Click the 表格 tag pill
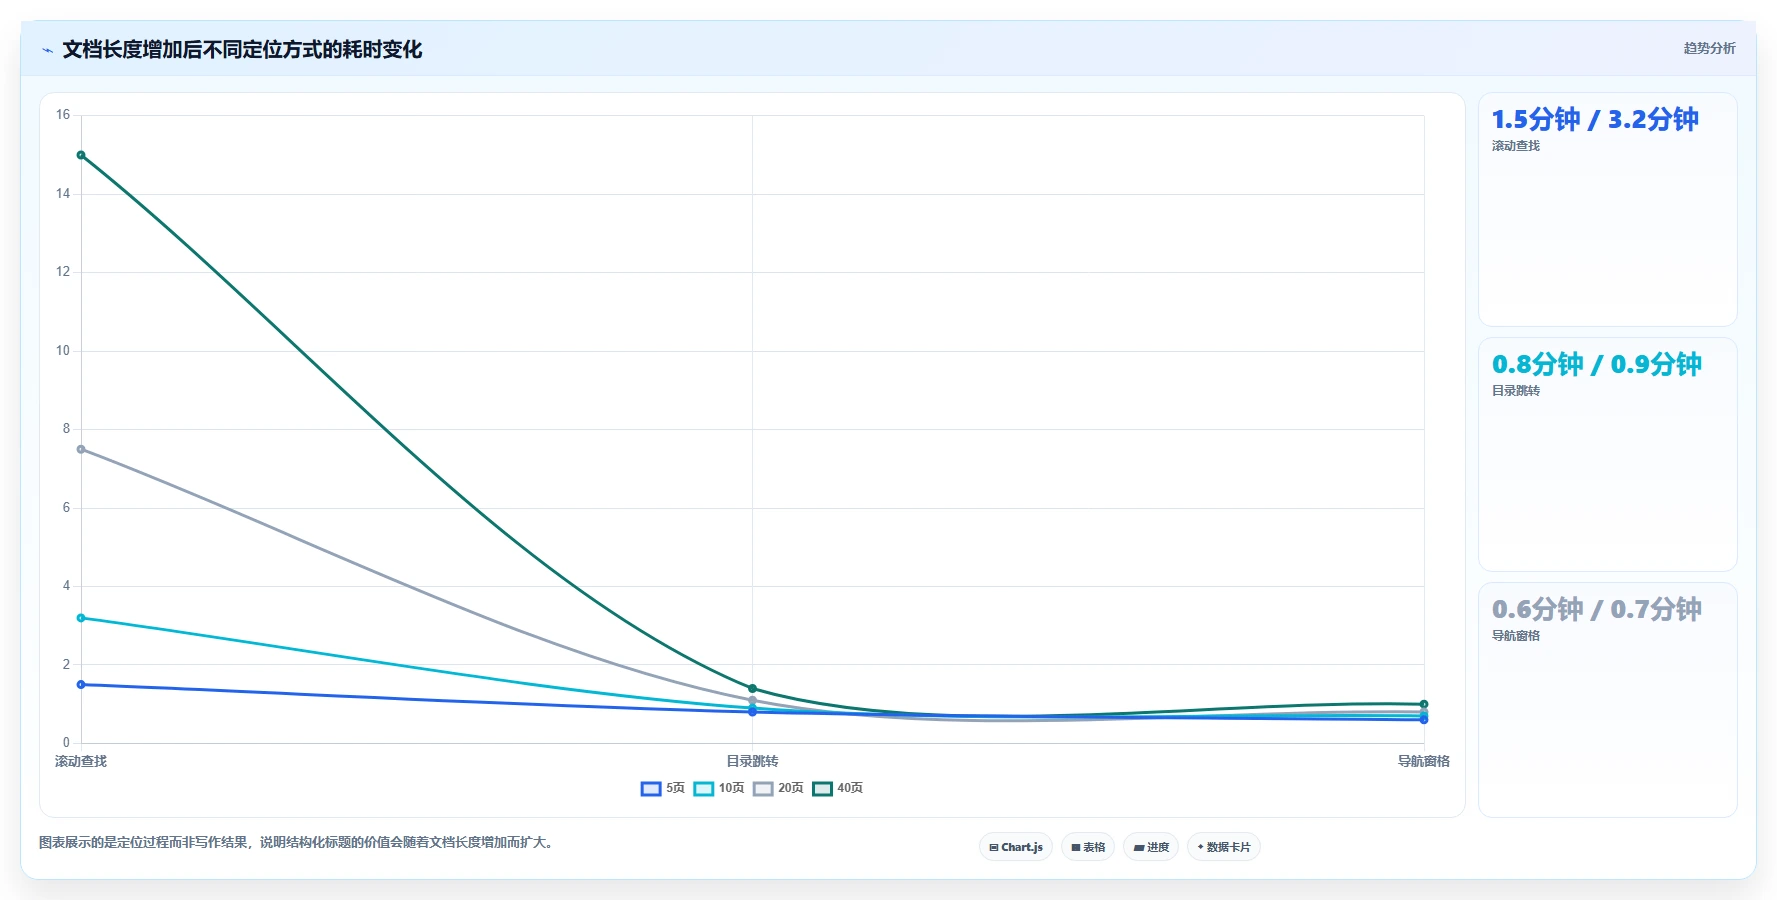Screen dimensions: 1777x900 [1088, 847]
